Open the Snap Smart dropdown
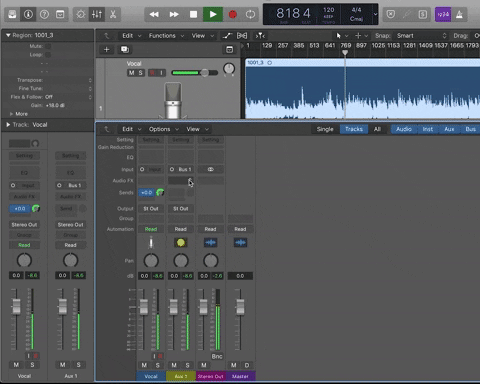Image resolution: width=480 pixels, height=384 pixels. [x=421, y=36]
